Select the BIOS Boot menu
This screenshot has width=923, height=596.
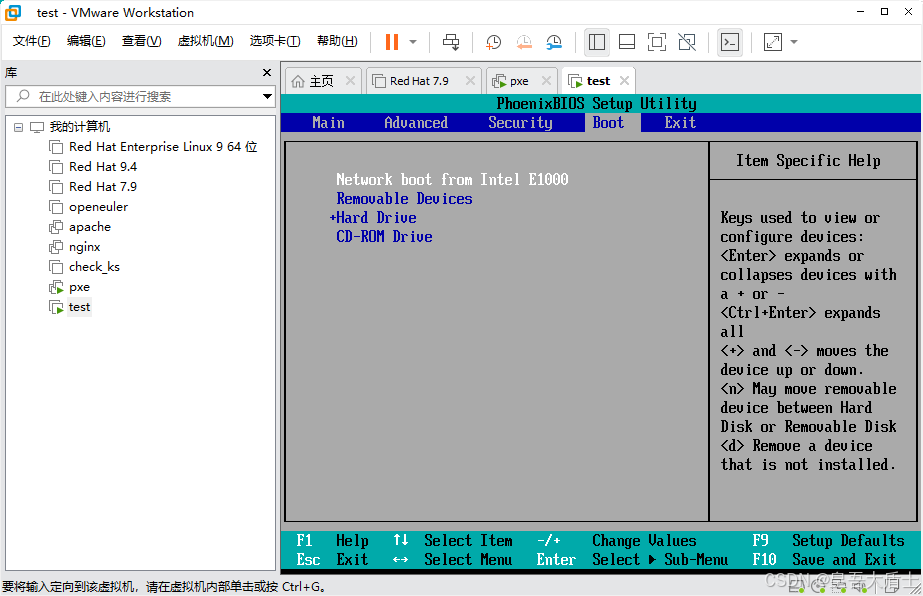608,122
